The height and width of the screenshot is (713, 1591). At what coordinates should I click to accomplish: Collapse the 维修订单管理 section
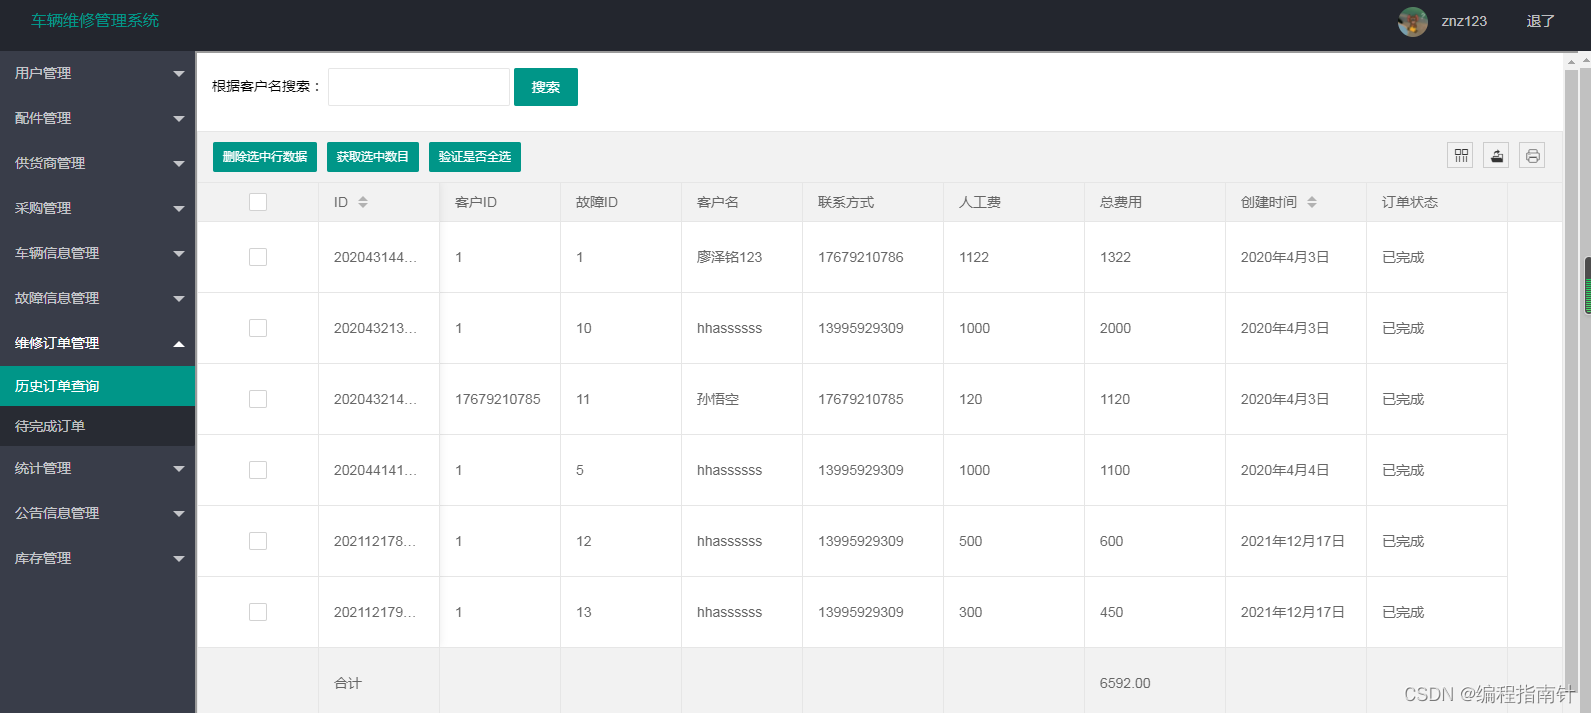(97, 343)
